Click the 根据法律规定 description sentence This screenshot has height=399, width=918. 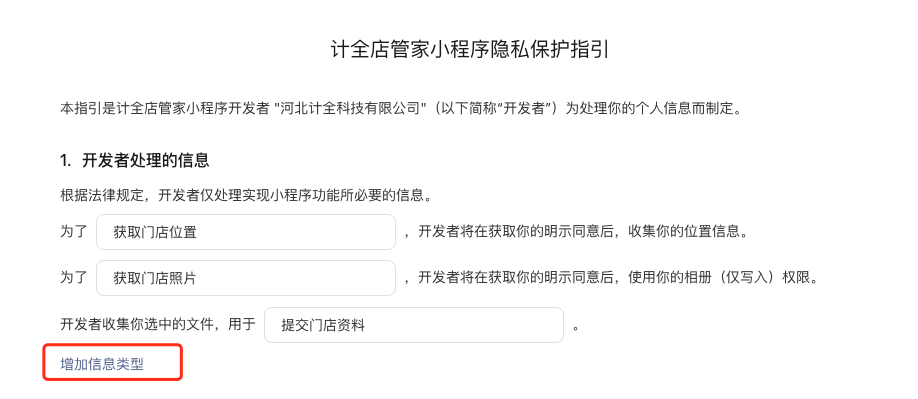click(x=246, y=195)
